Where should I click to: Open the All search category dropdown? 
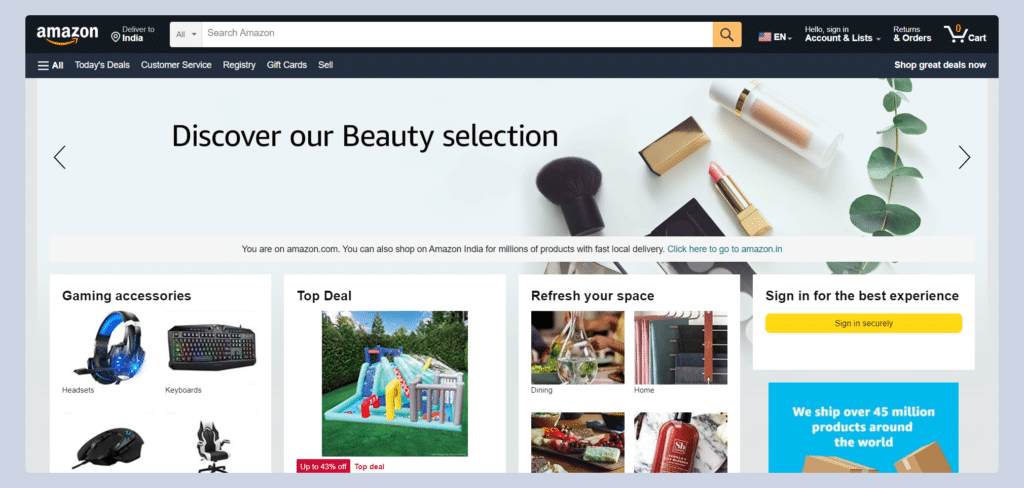pyautogui.click(x=186, y=34)
